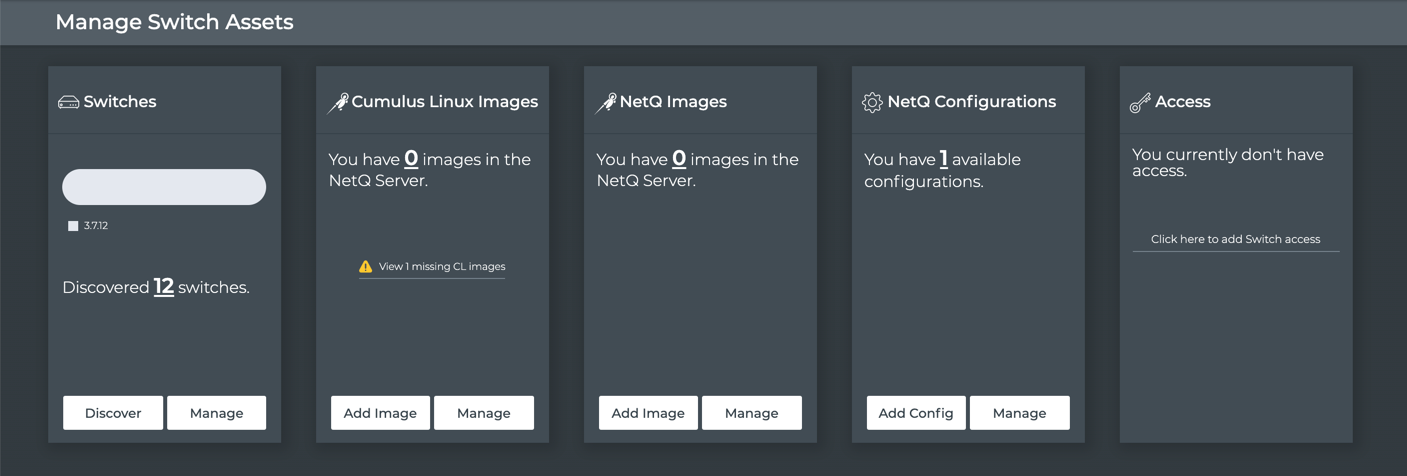Viewport: 1407px width, 476px height.
Task: Click the NetQ Images rocket icon
Action: pos(605,102)
